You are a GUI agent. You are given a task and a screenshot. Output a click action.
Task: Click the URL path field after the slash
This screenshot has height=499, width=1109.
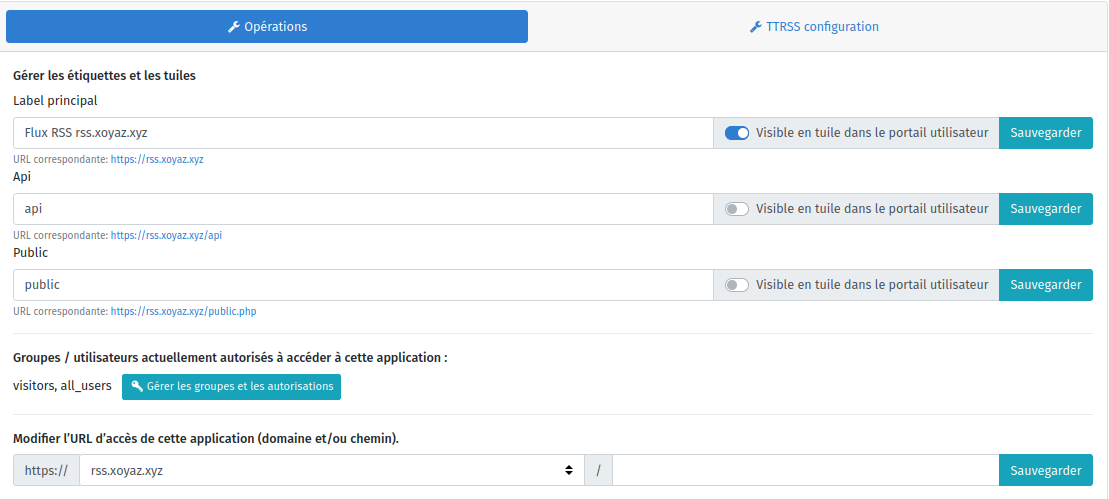805,471
